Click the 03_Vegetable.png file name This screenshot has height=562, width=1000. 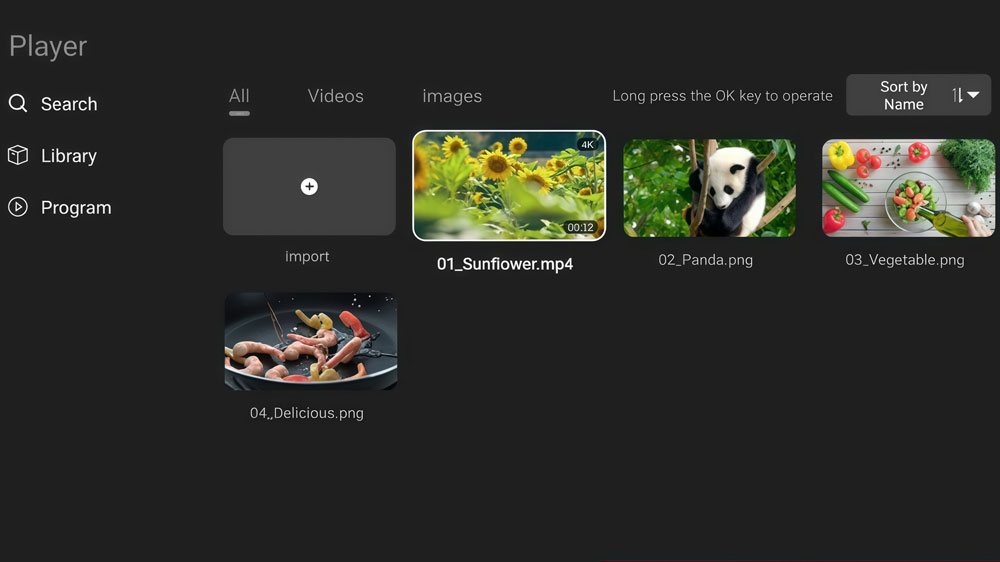[x=905, y=260]
